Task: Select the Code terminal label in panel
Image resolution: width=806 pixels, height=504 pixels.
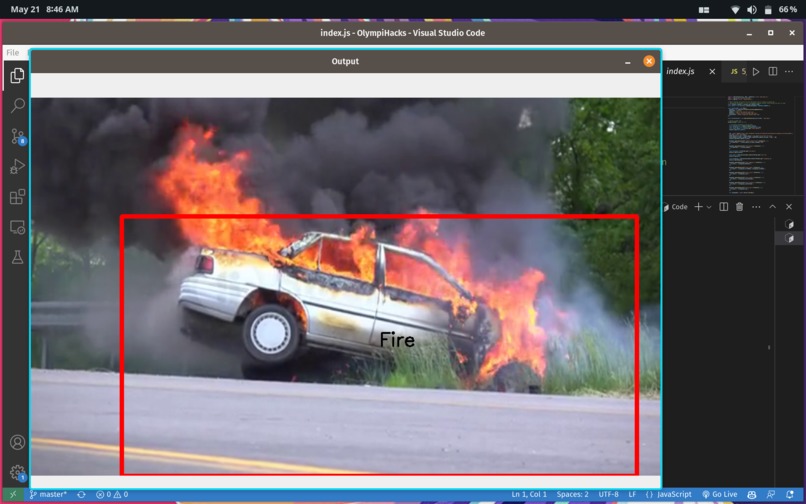Action: coord(675,207)
